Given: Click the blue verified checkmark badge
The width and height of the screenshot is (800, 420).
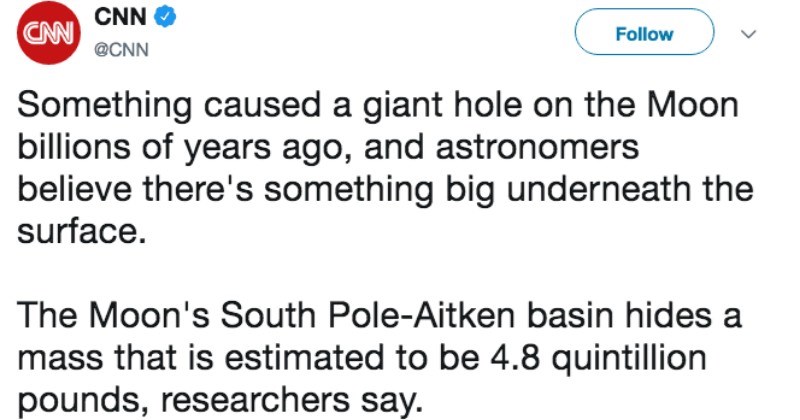Looking at the screenshot, I should 165,17.
